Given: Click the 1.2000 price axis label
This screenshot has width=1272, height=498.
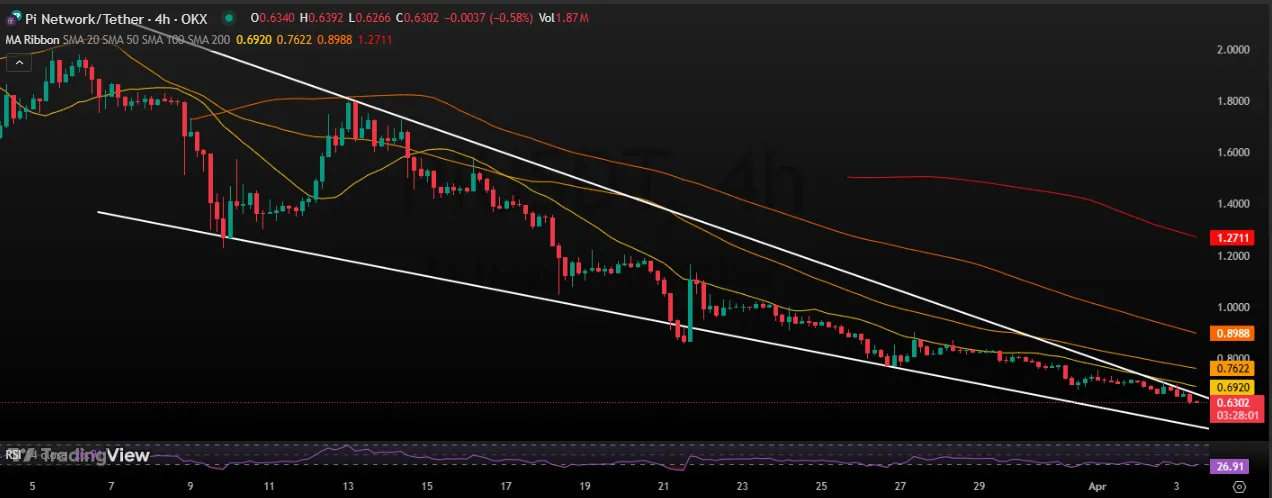Looking at the screenshot, I should pyautogui.click(x=1231, y=256).
